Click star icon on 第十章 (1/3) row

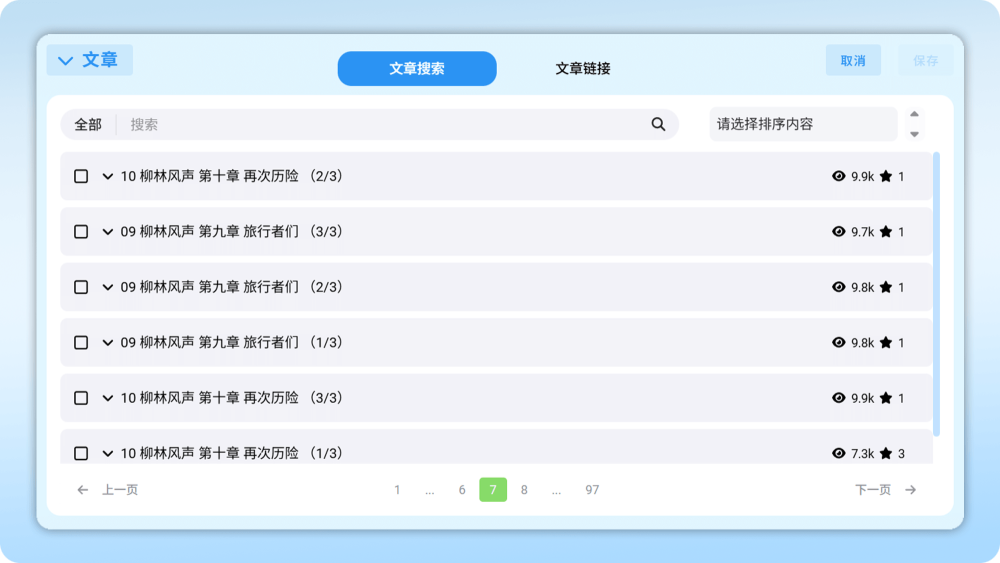(886, 453)
